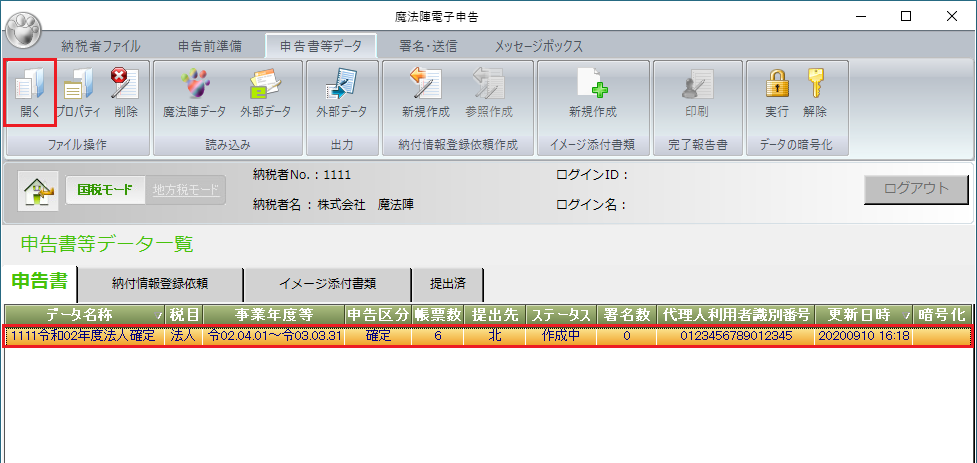Select the 提出済 tab
977x463 pixels.
point(448,283)
